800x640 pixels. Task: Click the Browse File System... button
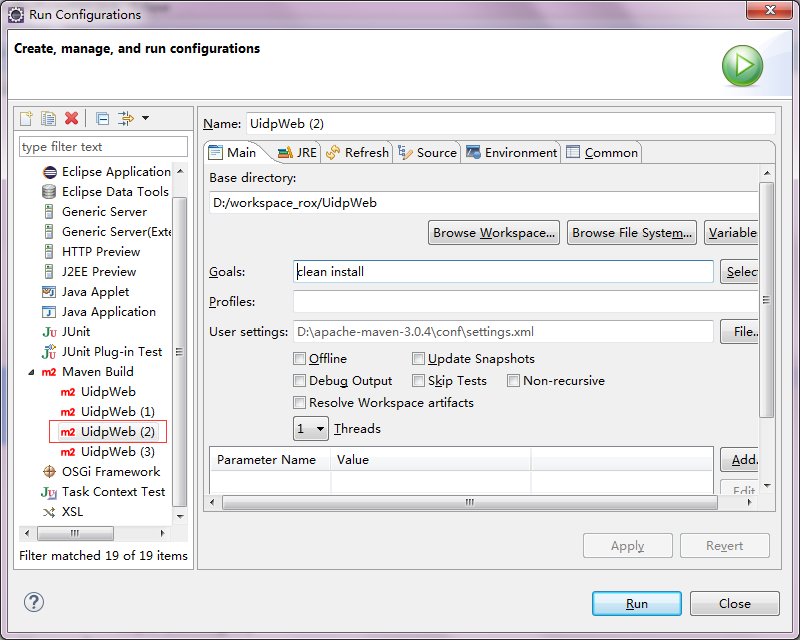click(632, 233)
